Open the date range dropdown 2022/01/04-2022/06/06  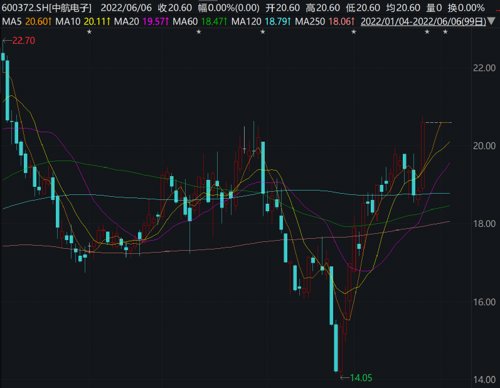(428, 22)
